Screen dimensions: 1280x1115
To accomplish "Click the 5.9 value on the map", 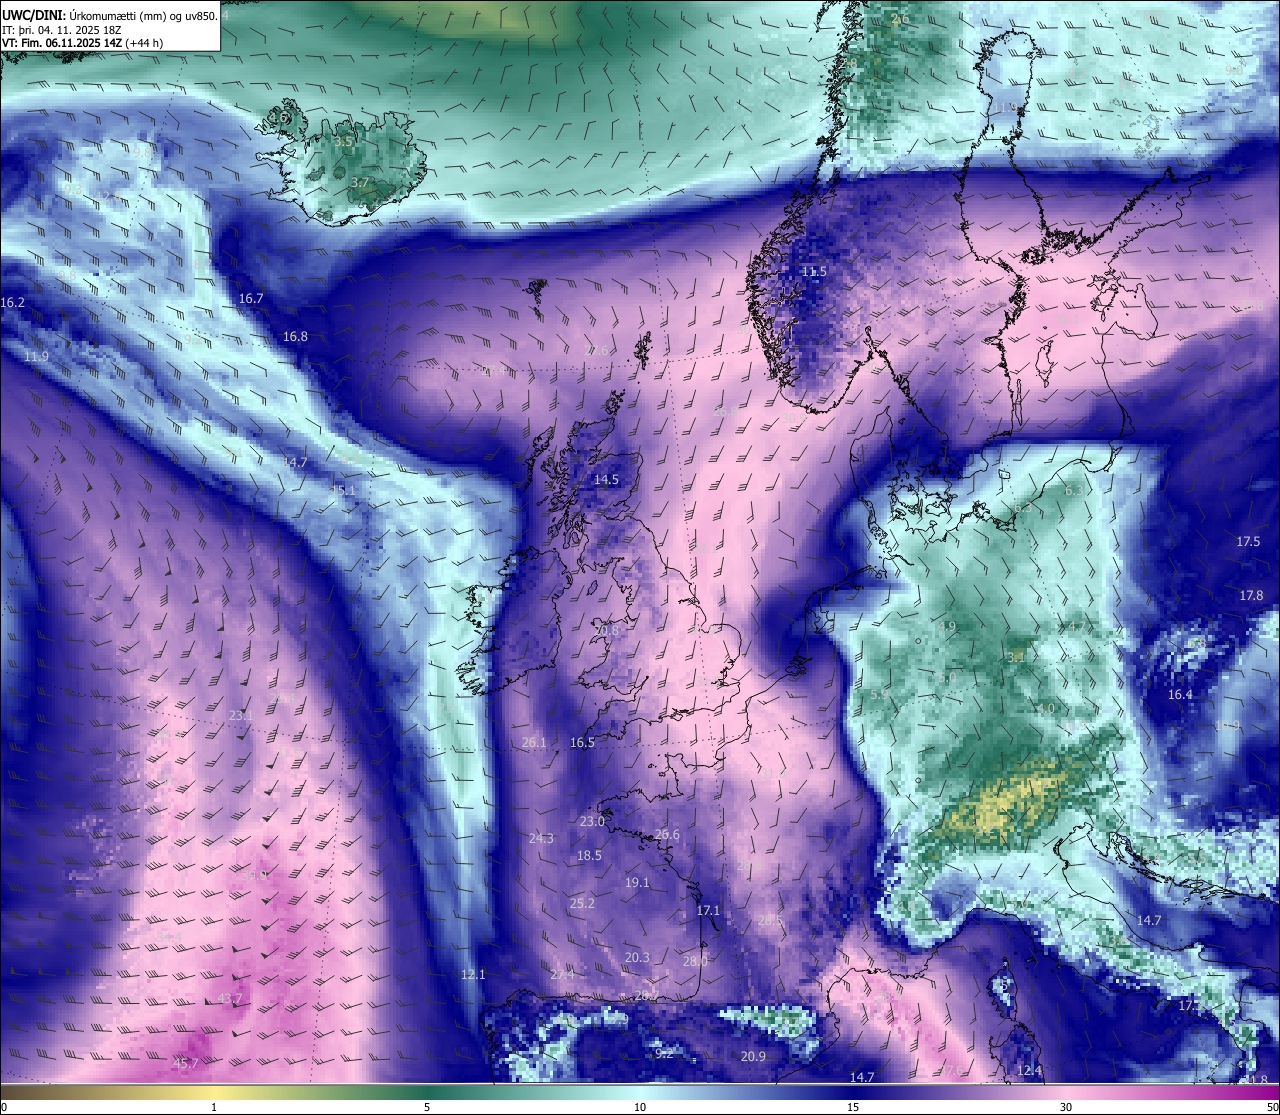I will pyautogui.click(x=880, y=695).
